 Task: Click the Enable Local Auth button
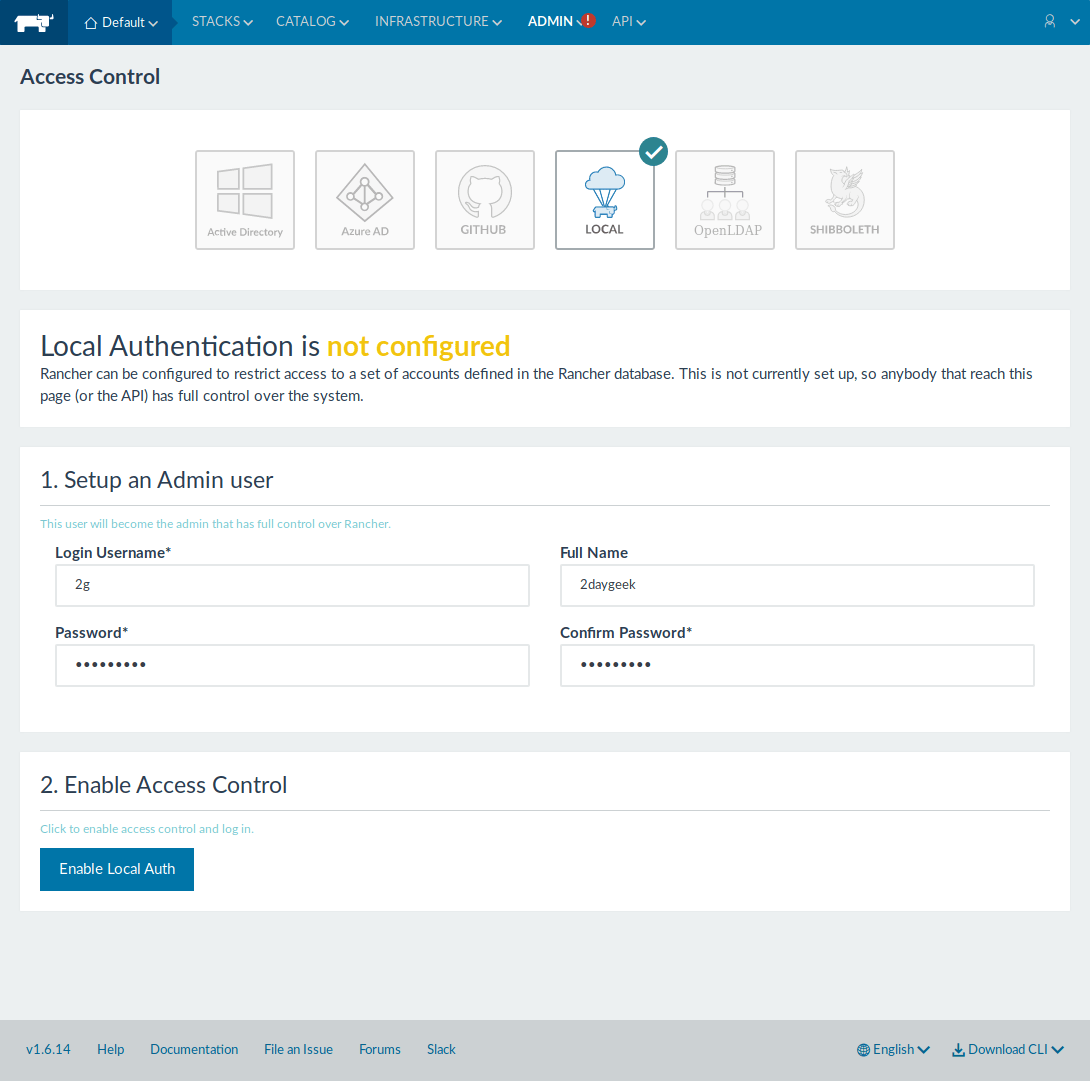coord(117,869)
